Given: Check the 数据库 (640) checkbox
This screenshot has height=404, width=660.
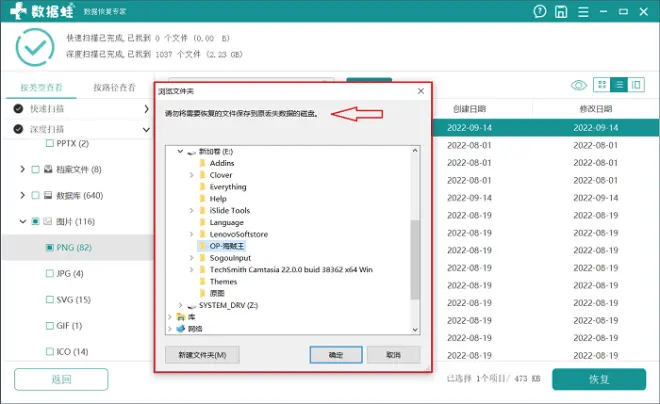Looking at the screenshot, I should pyautogui.click(x=35, y=195).
